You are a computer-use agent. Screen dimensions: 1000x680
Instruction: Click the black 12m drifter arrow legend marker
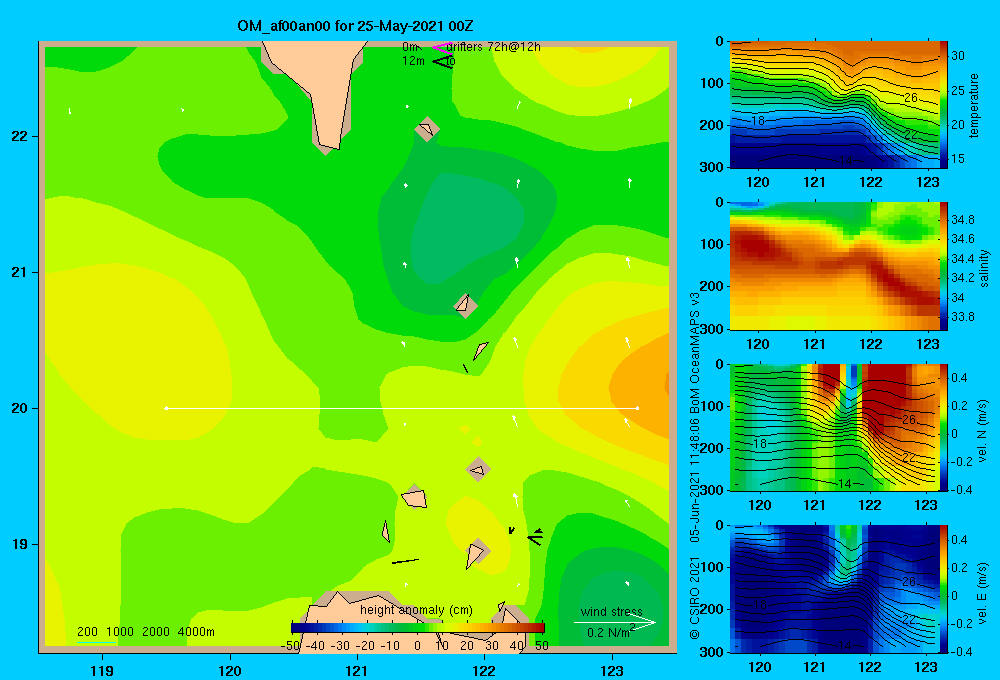(443, 61)
